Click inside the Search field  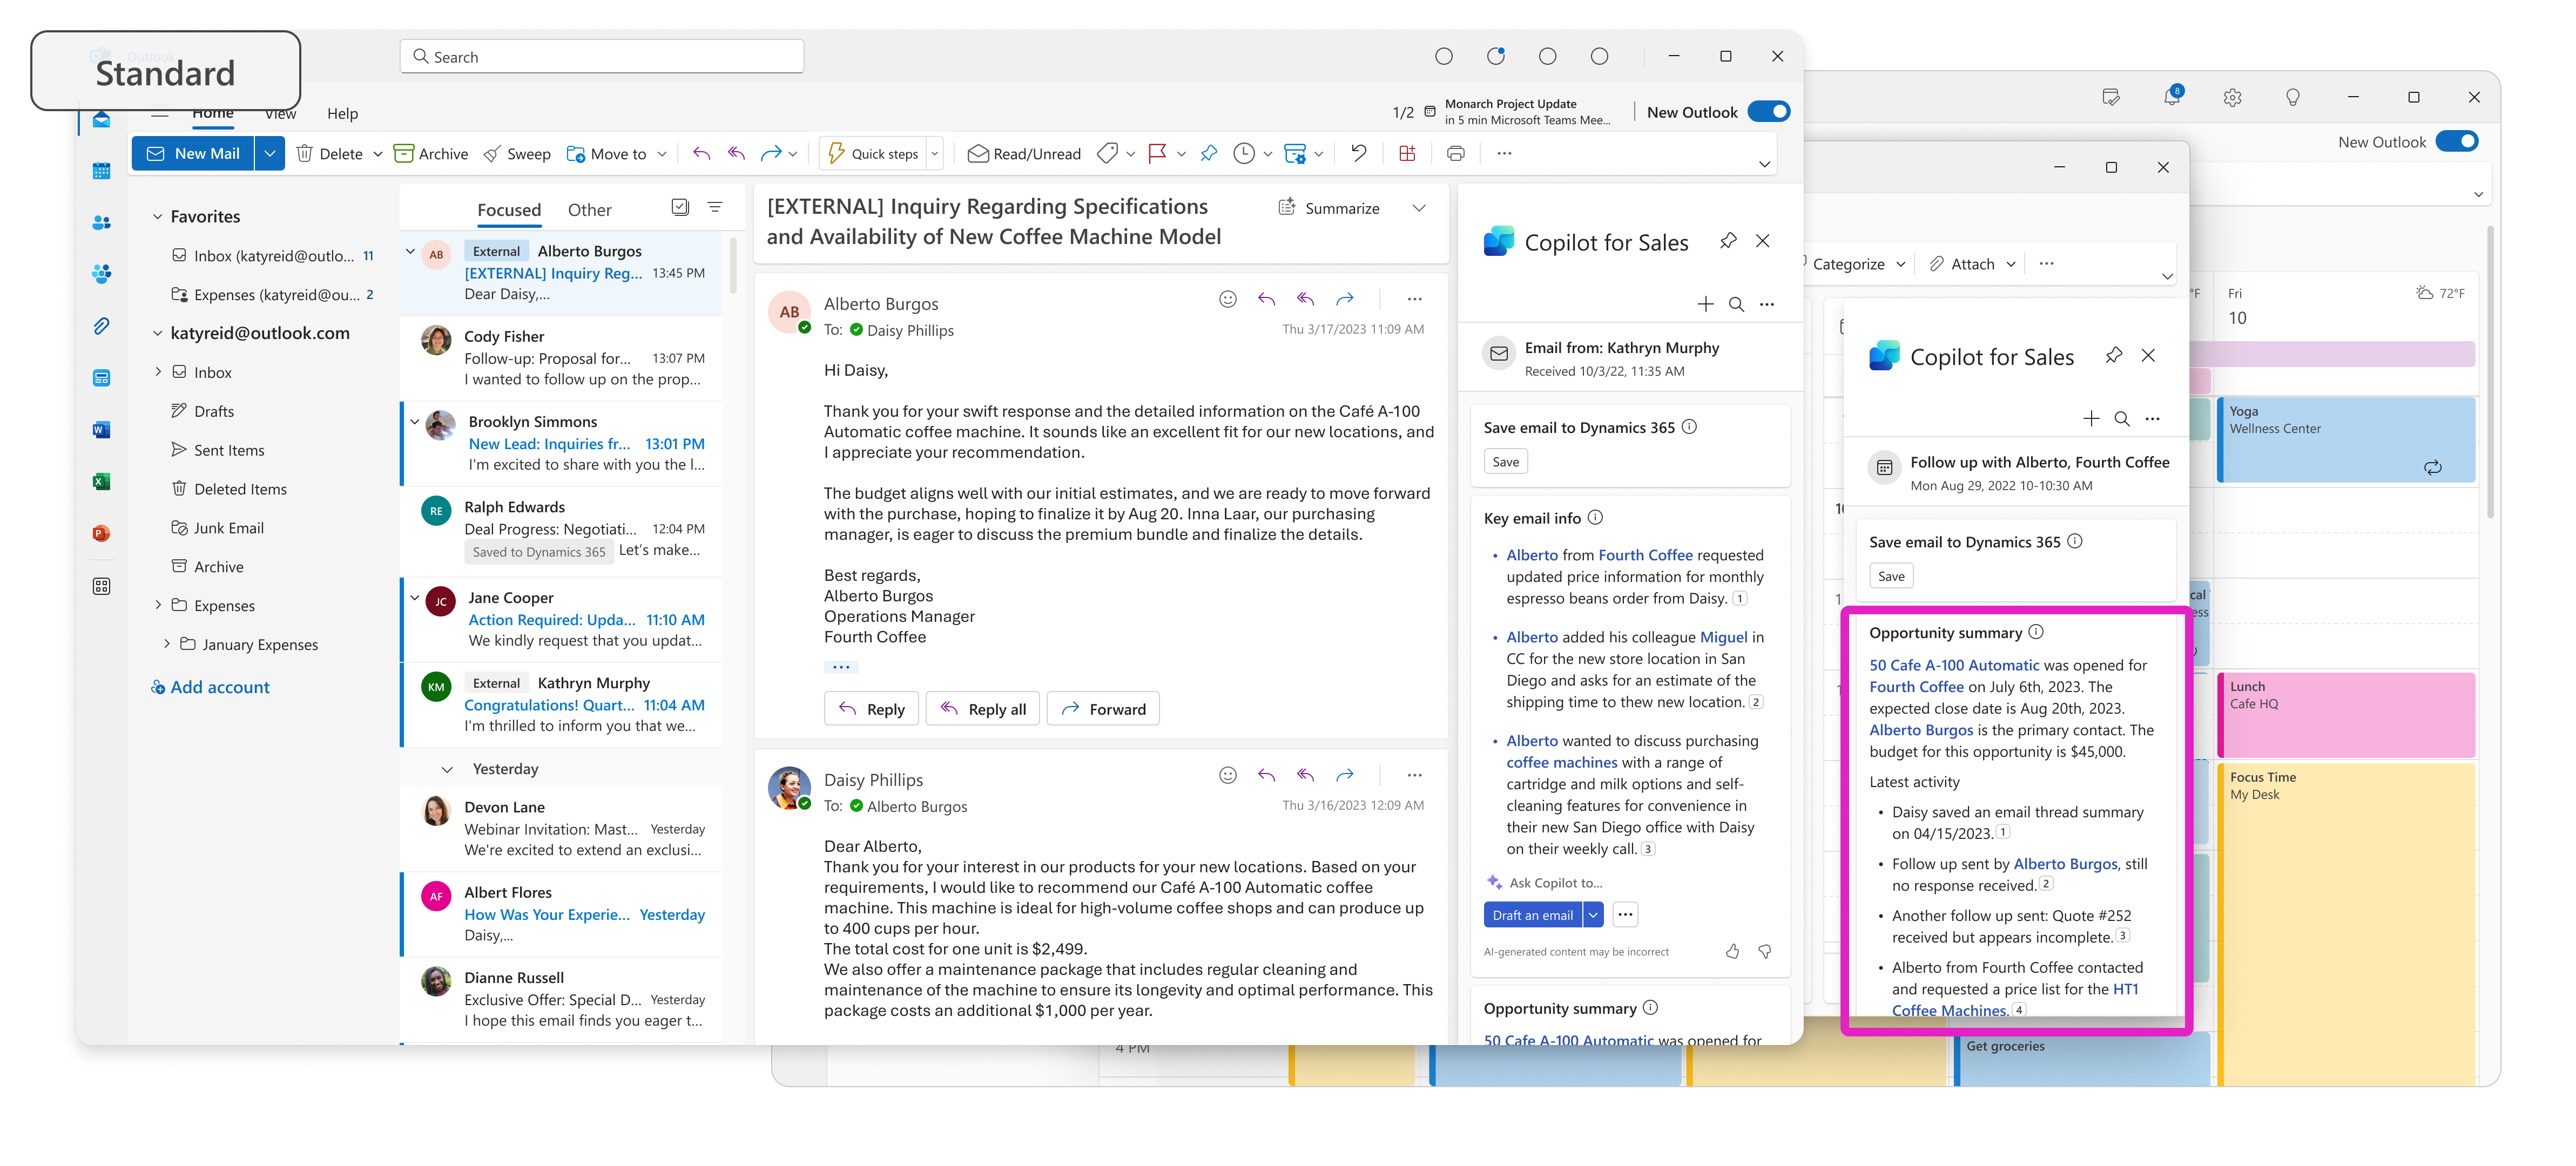pos(601,56)
